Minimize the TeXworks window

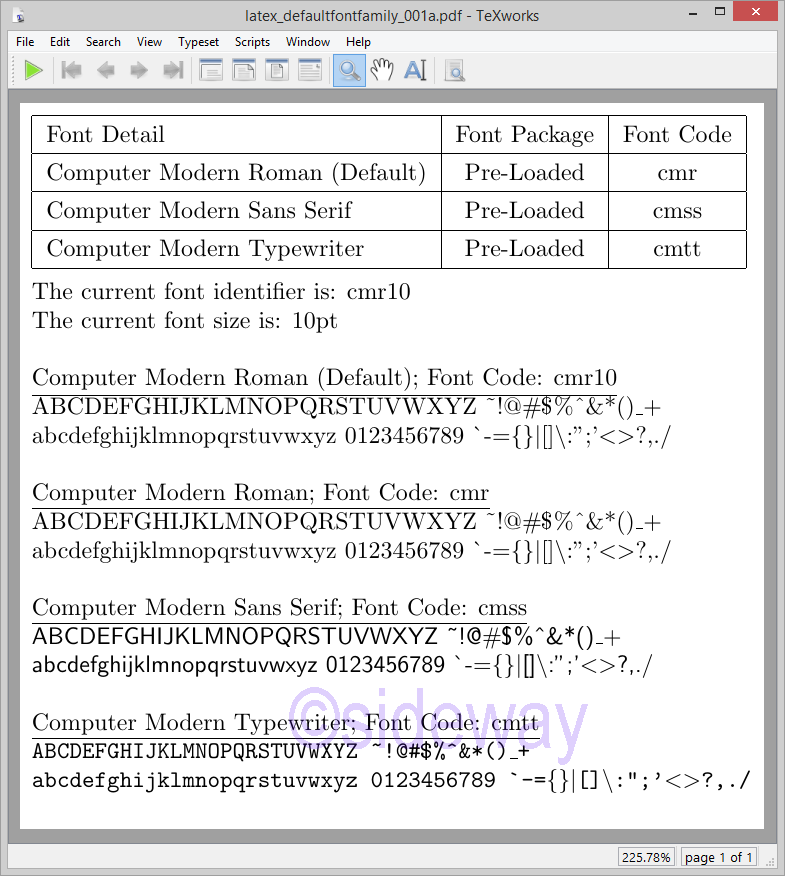coord(693,12)
